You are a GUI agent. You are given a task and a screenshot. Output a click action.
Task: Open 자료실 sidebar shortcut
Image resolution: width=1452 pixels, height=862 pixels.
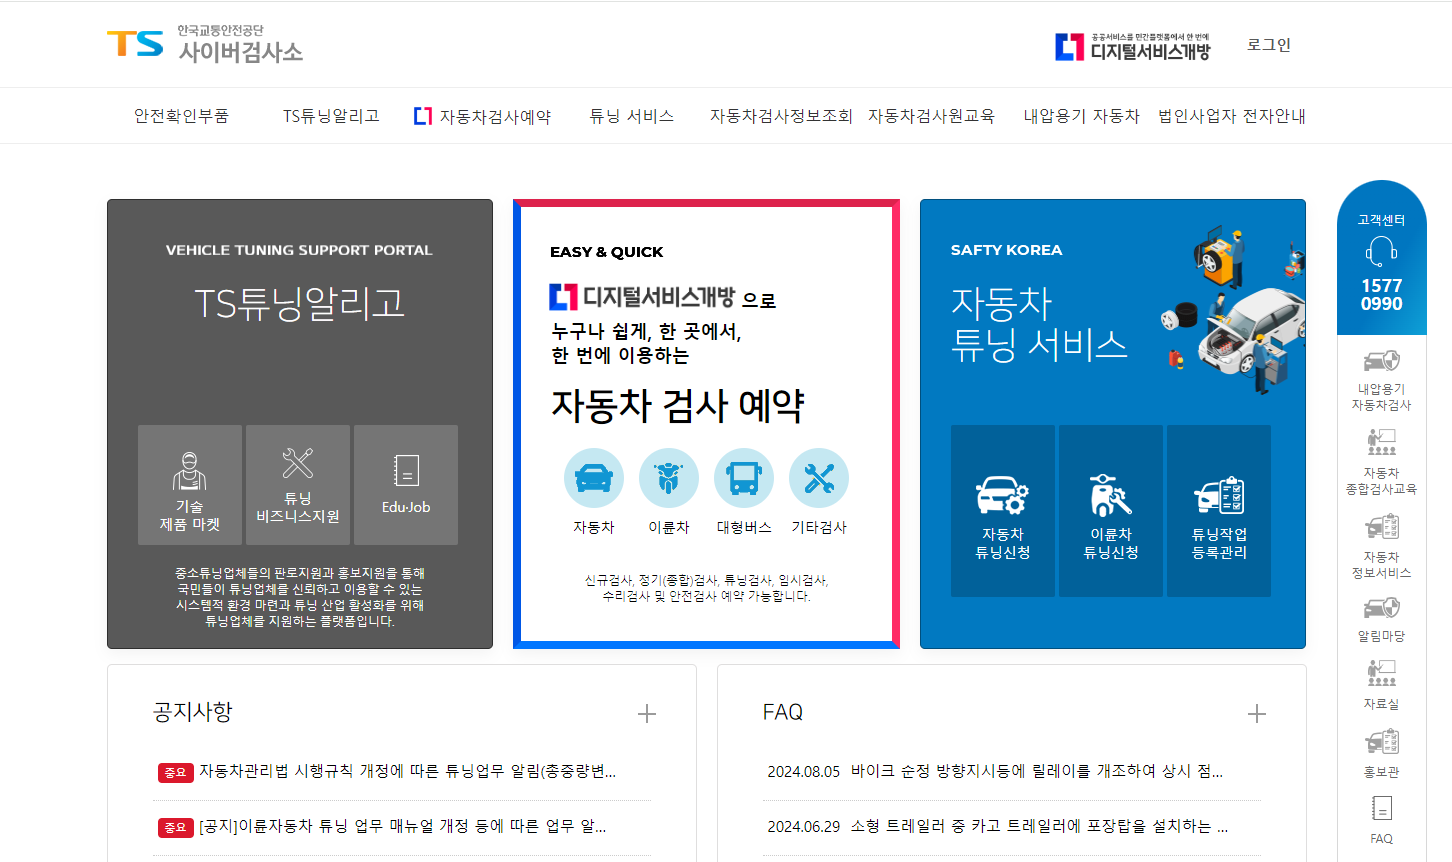pos(1381,685)
